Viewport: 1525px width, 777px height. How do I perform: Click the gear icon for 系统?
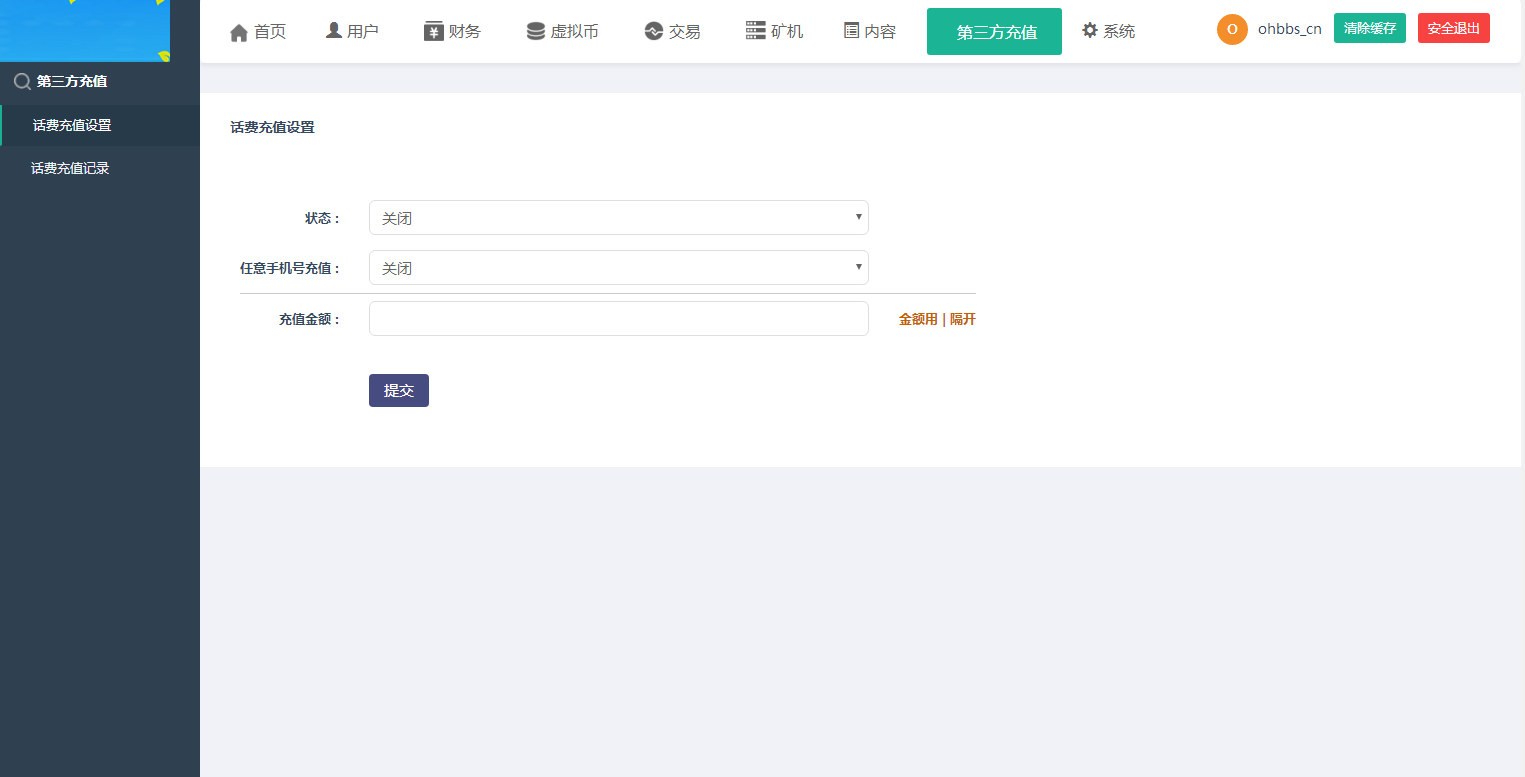(x=1090, y=31)
